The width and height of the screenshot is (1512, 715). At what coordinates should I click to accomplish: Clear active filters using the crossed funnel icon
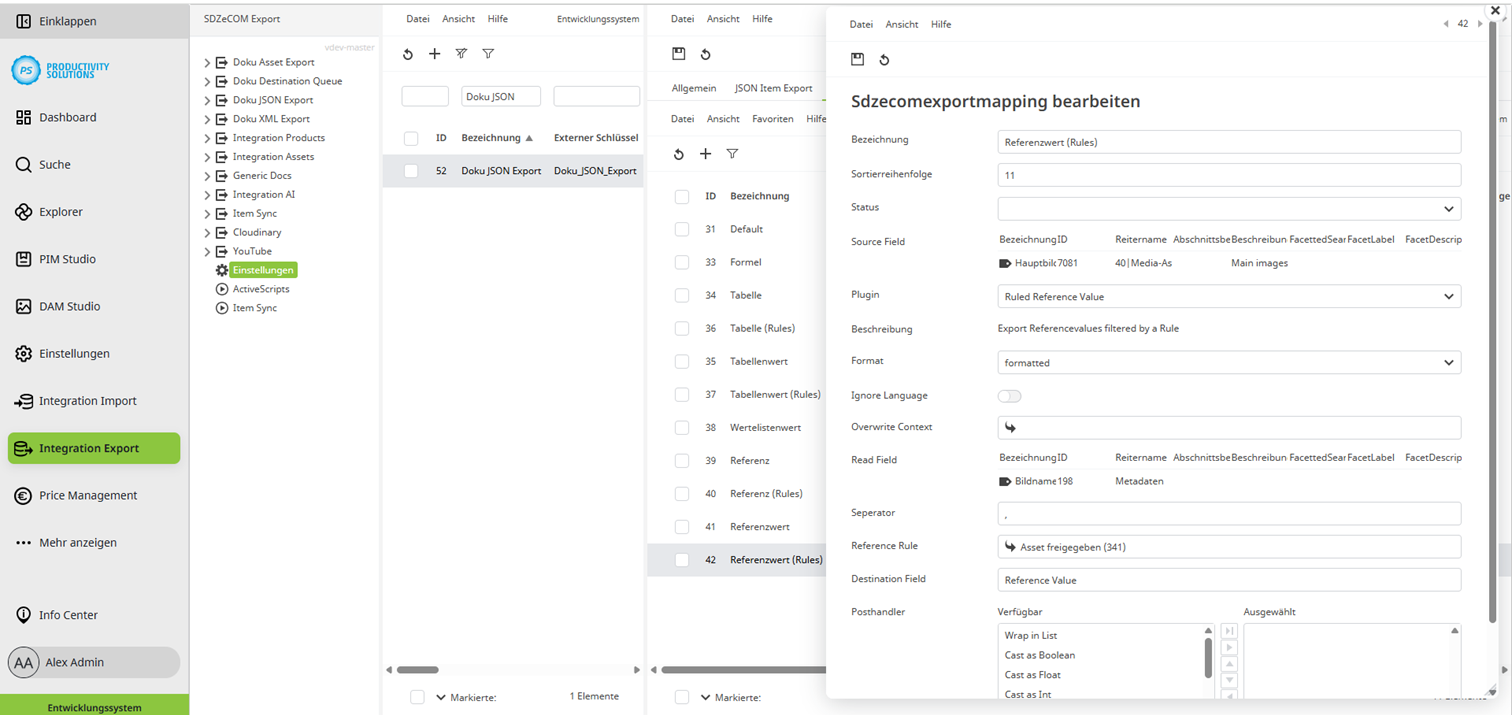(x=461, y=54)
